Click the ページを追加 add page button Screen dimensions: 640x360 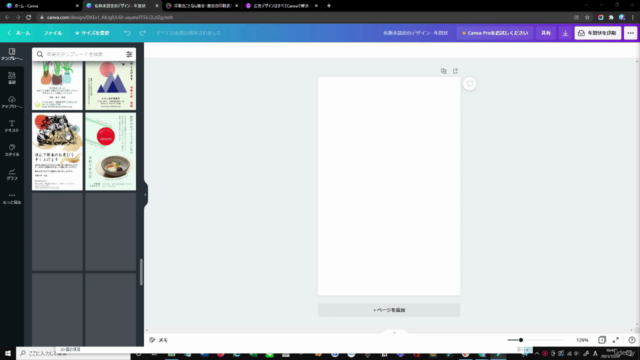coord(389,310)
